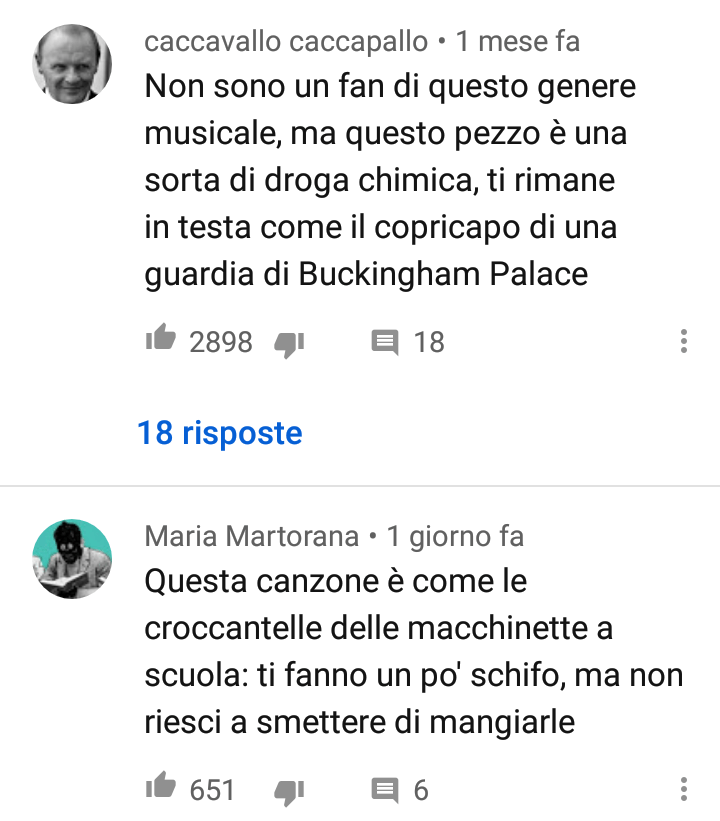Open replies icon showing 6

click(x=385, y=791)
